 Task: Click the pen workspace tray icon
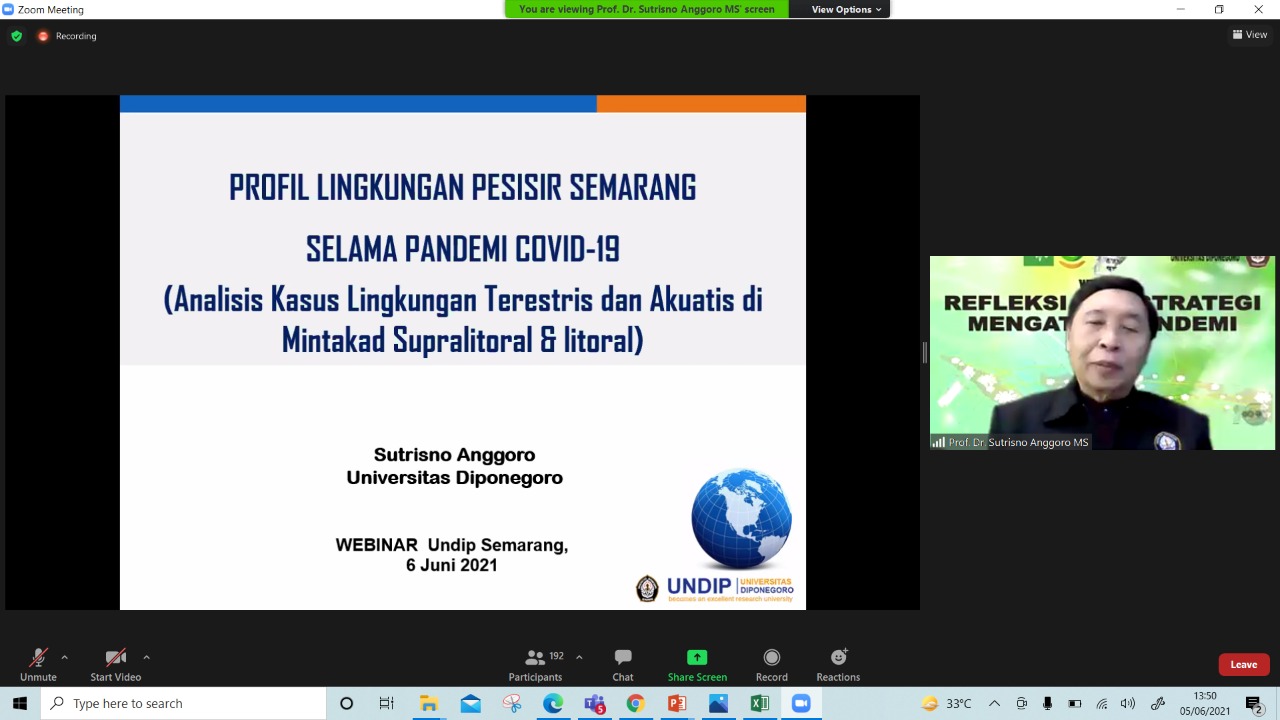pyautogui.click(x=1158, y=703)
